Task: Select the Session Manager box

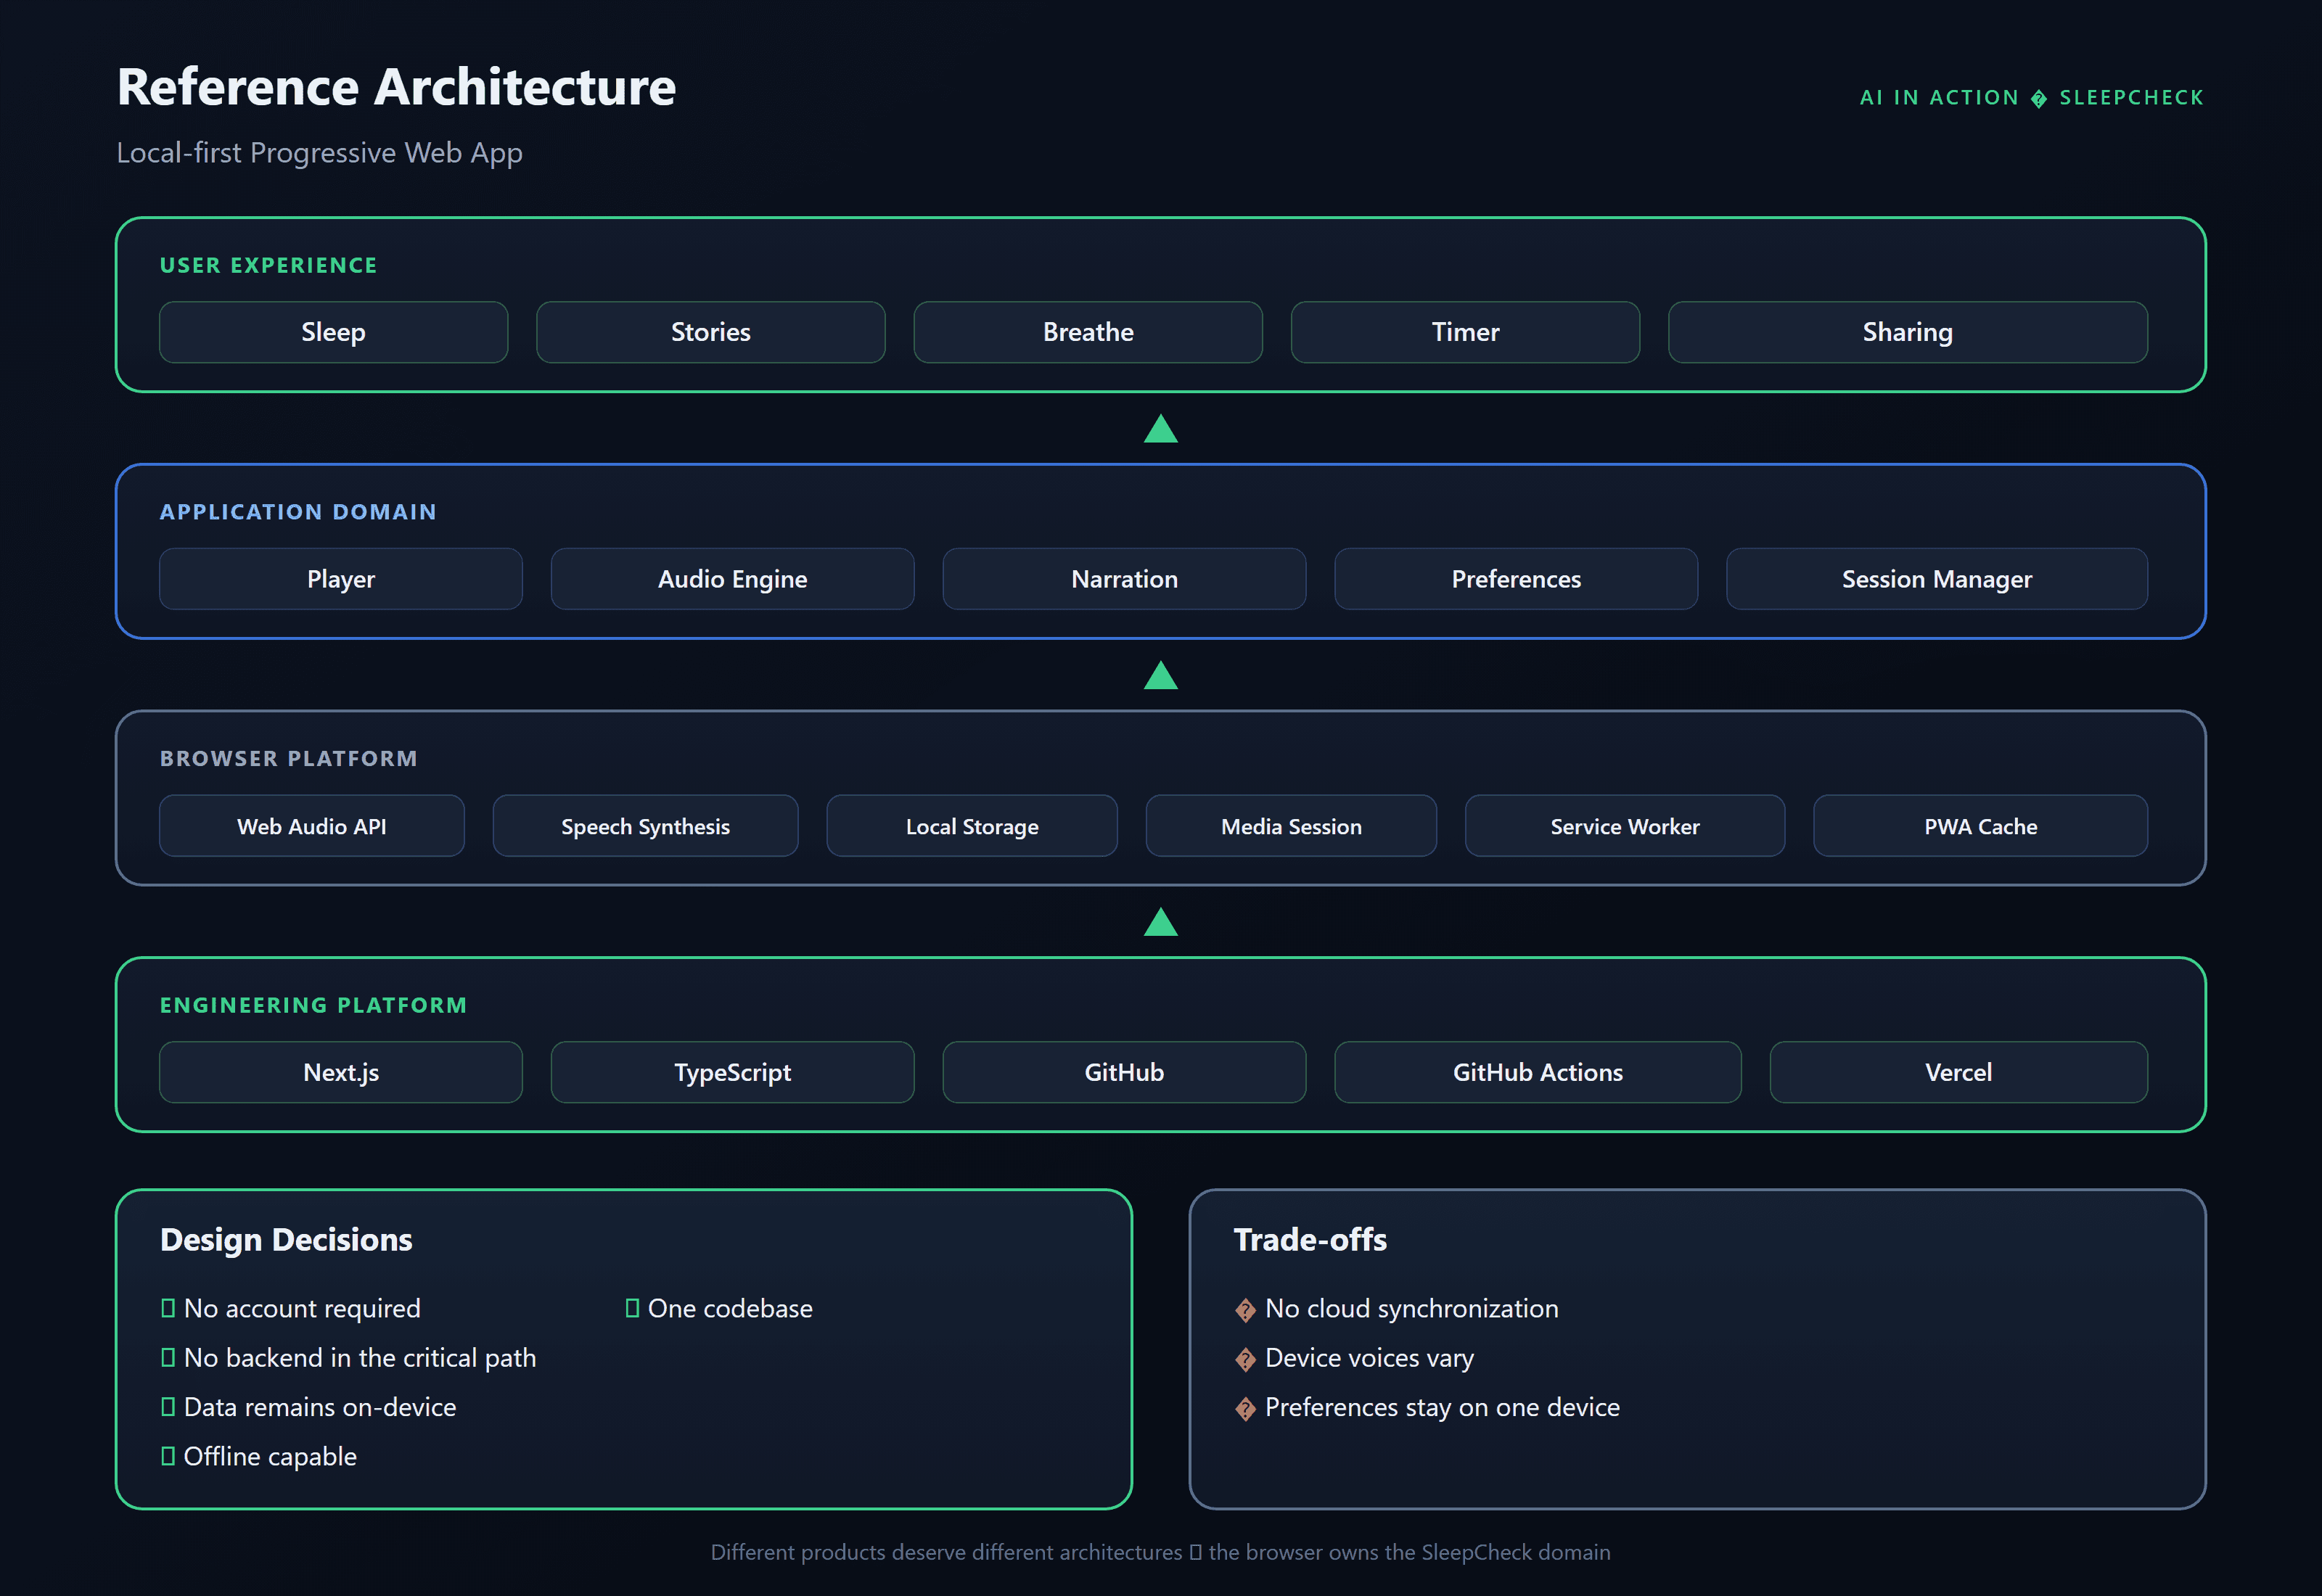Action: pyautogui.click(x=1937, y=579)
